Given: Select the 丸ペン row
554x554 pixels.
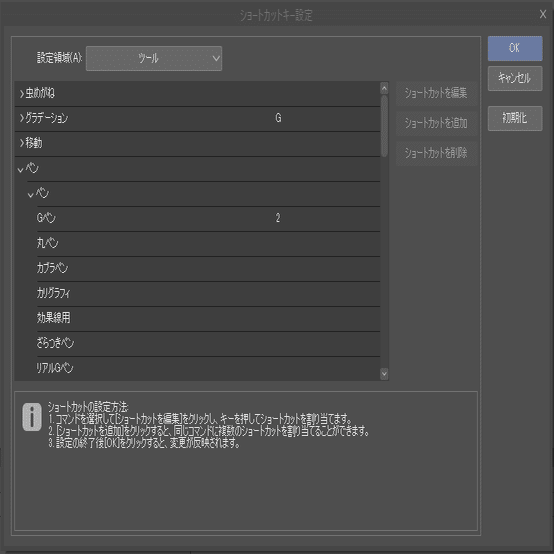Looking at the screenshot, I should [x=208, y=244].
